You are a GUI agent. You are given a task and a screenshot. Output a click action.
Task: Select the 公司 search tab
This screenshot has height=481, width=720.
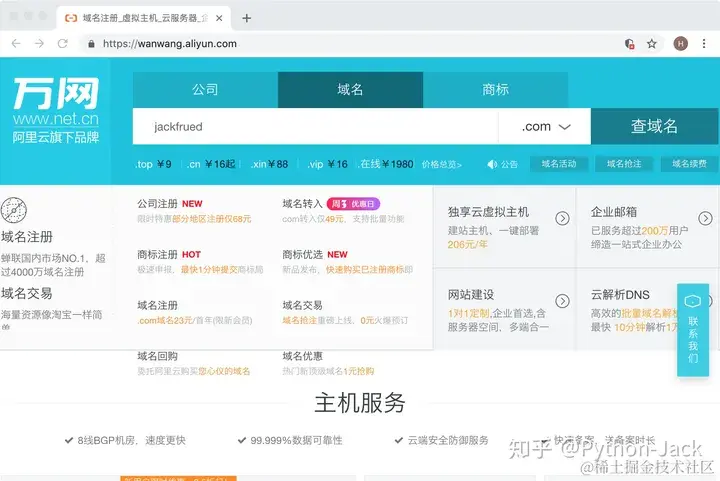click(x=205, y=89)
